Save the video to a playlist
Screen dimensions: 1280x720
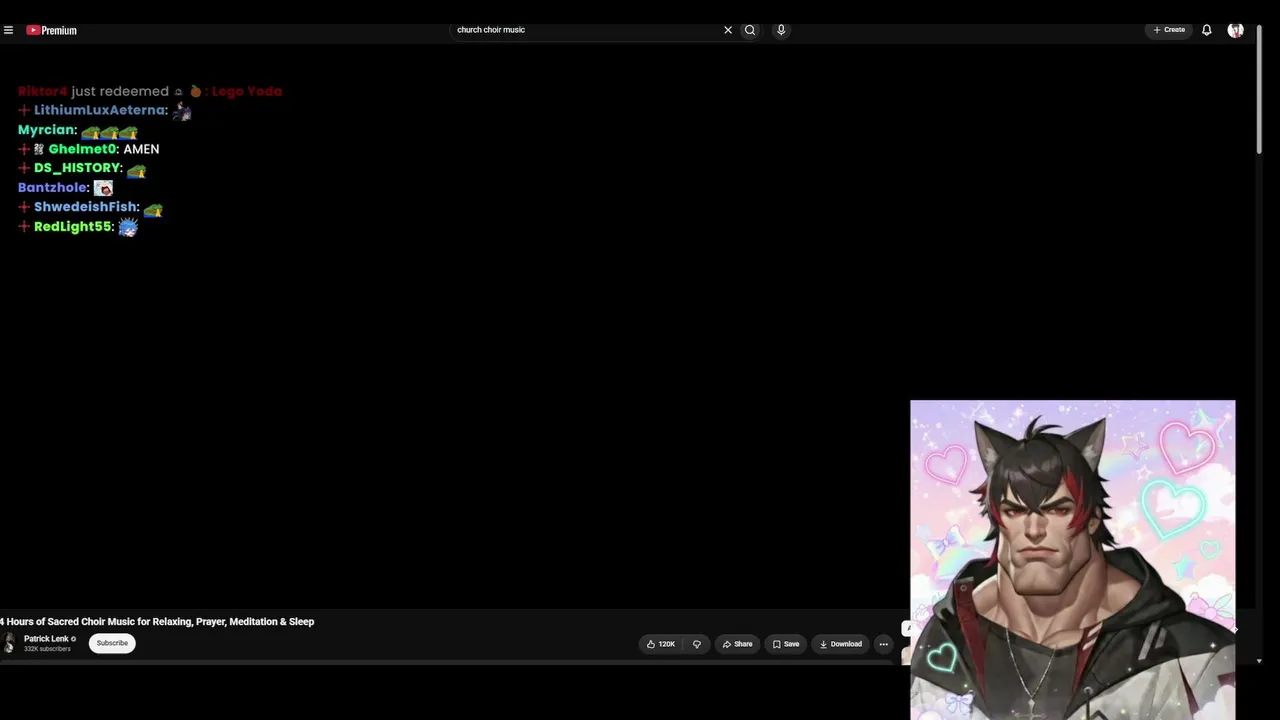coord(786,644)
